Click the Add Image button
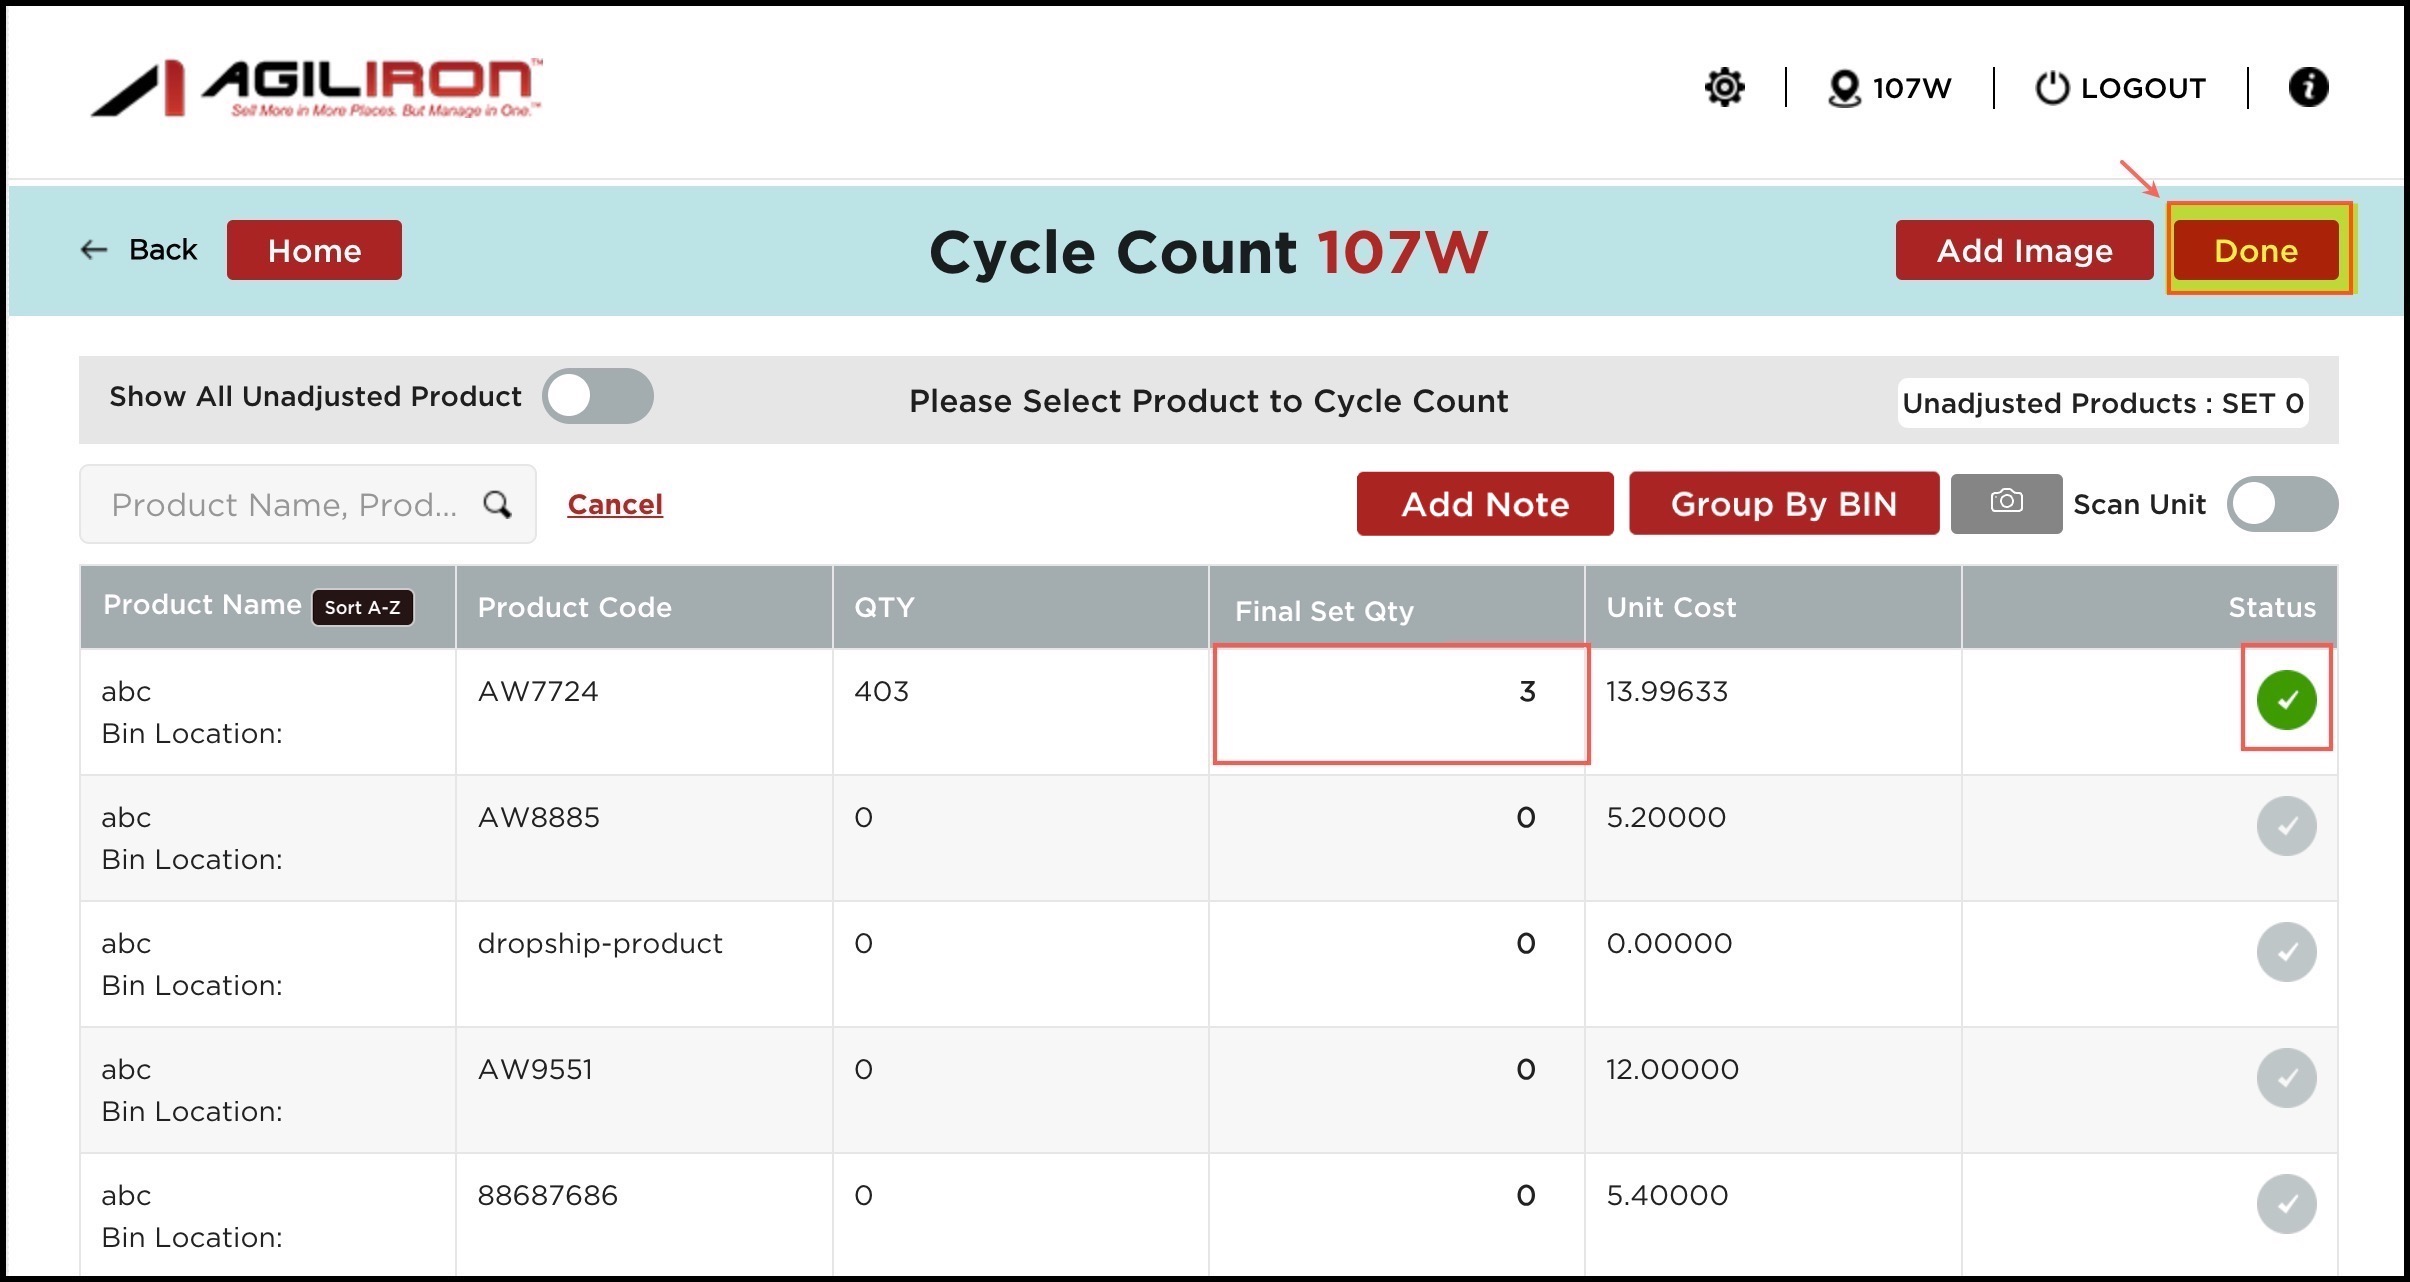Image resolution: width=2410 pixels, height=1282 pixels. (2023, 250)
